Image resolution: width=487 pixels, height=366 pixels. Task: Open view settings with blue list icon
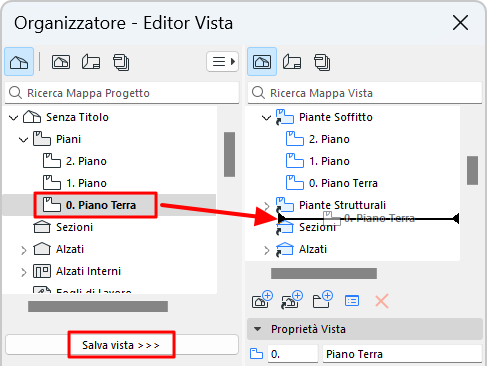point(352,301)
